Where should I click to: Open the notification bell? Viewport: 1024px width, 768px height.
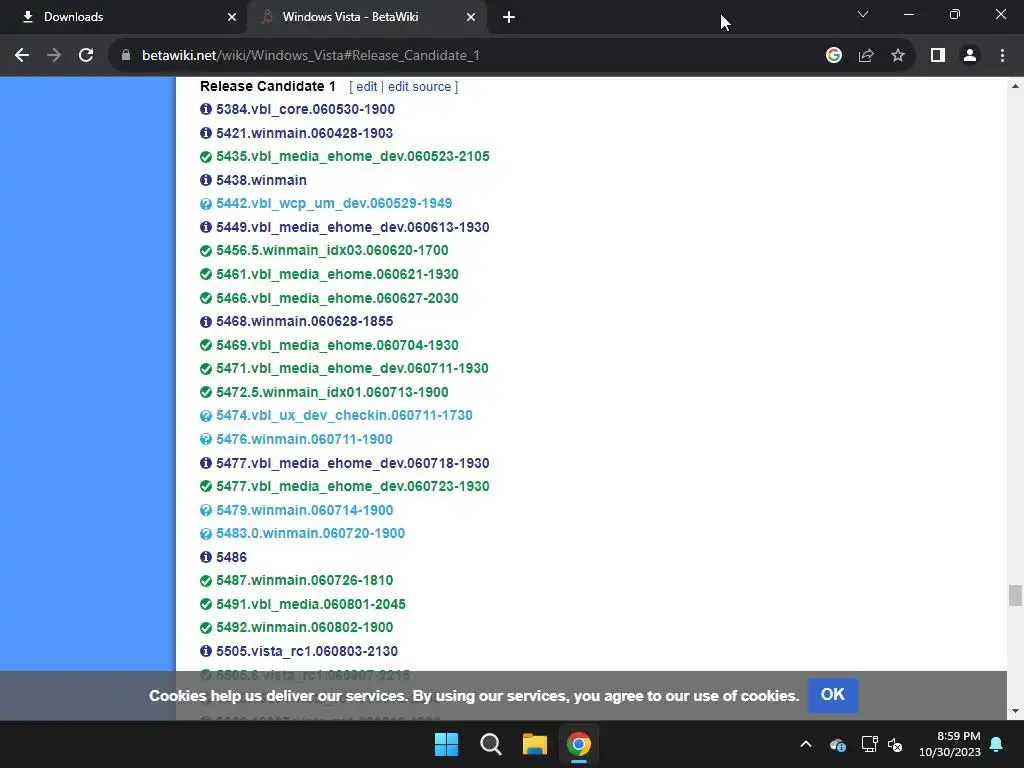[x=997, y=744]
